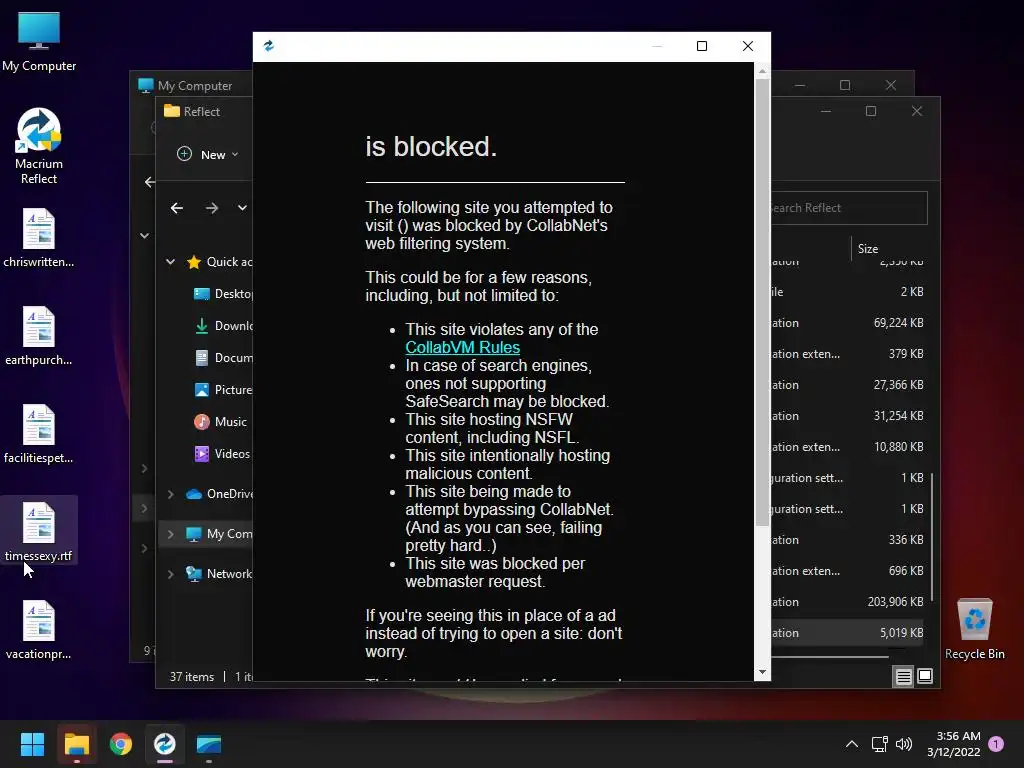Maximize the blocked page window

(x=702, y=46)
